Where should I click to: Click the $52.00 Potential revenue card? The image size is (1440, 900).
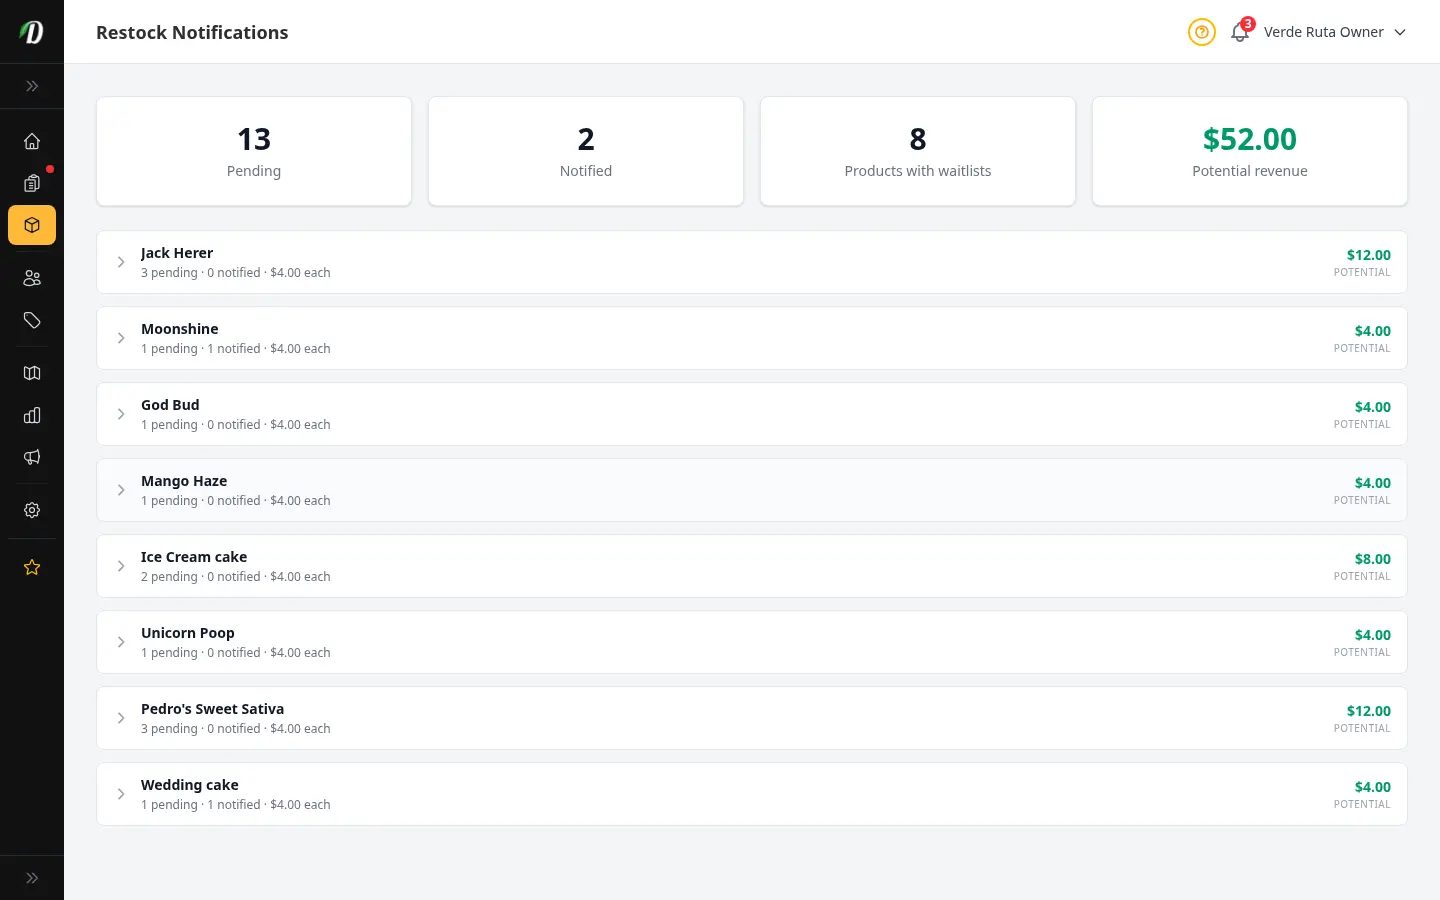coord(1250,151)
